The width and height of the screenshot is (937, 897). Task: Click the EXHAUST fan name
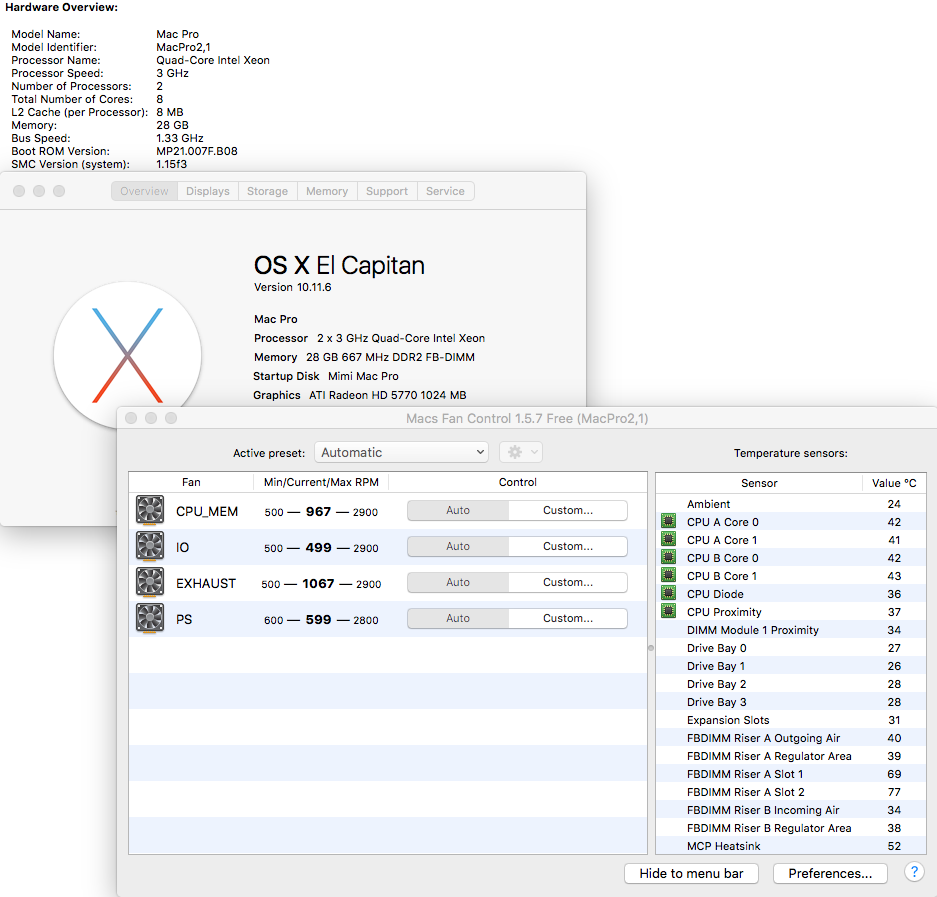(206, 583)
